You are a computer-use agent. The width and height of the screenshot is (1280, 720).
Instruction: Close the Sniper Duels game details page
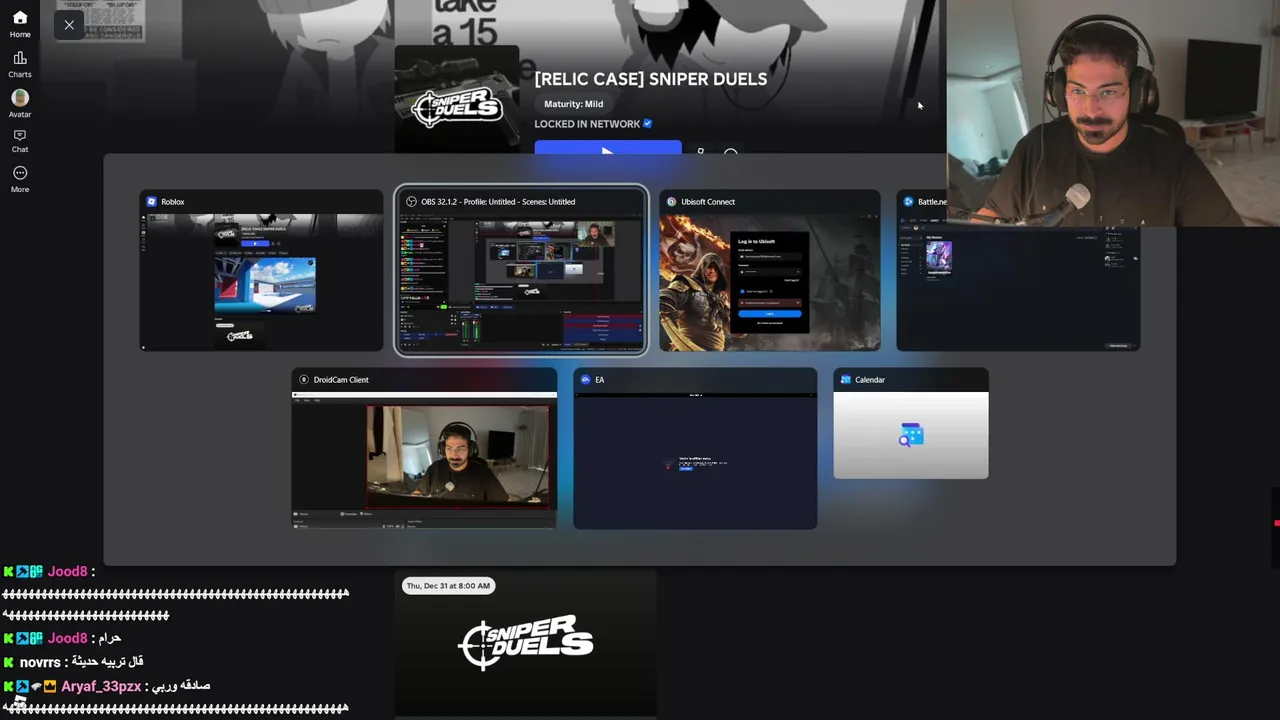pyautogui.click(x=69, y=24)
